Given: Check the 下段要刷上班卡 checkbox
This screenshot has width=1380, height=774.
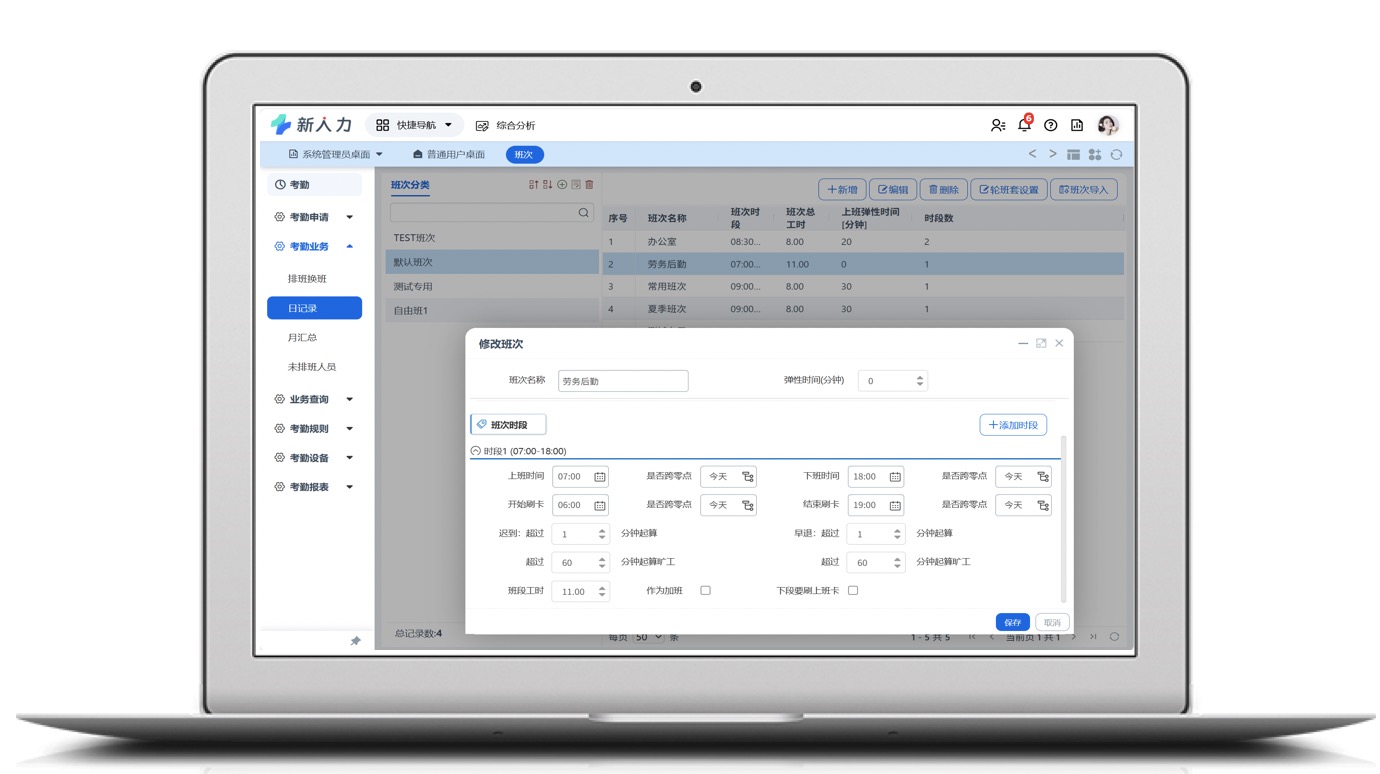Looking at the screenshot, I should 853,591.
